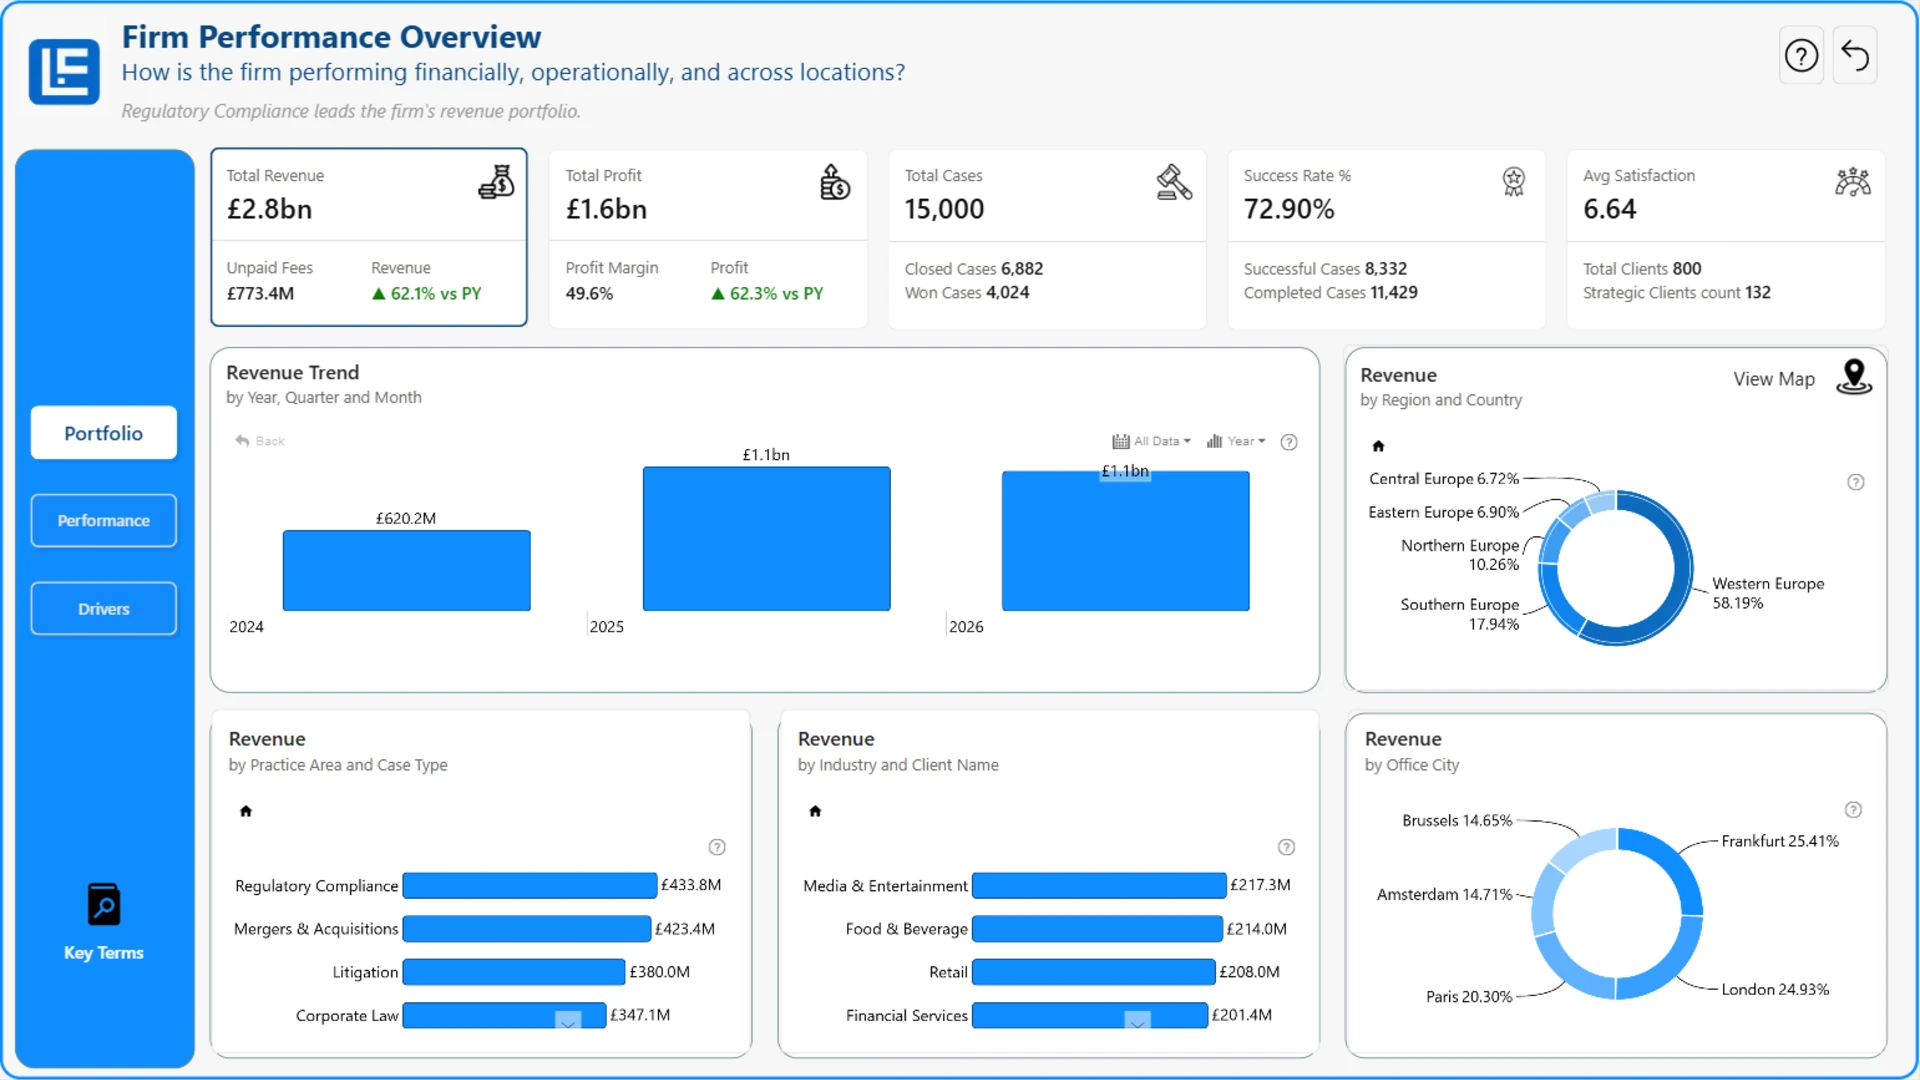Click the Back button in Revenue Trend

(x=260, y=441)
